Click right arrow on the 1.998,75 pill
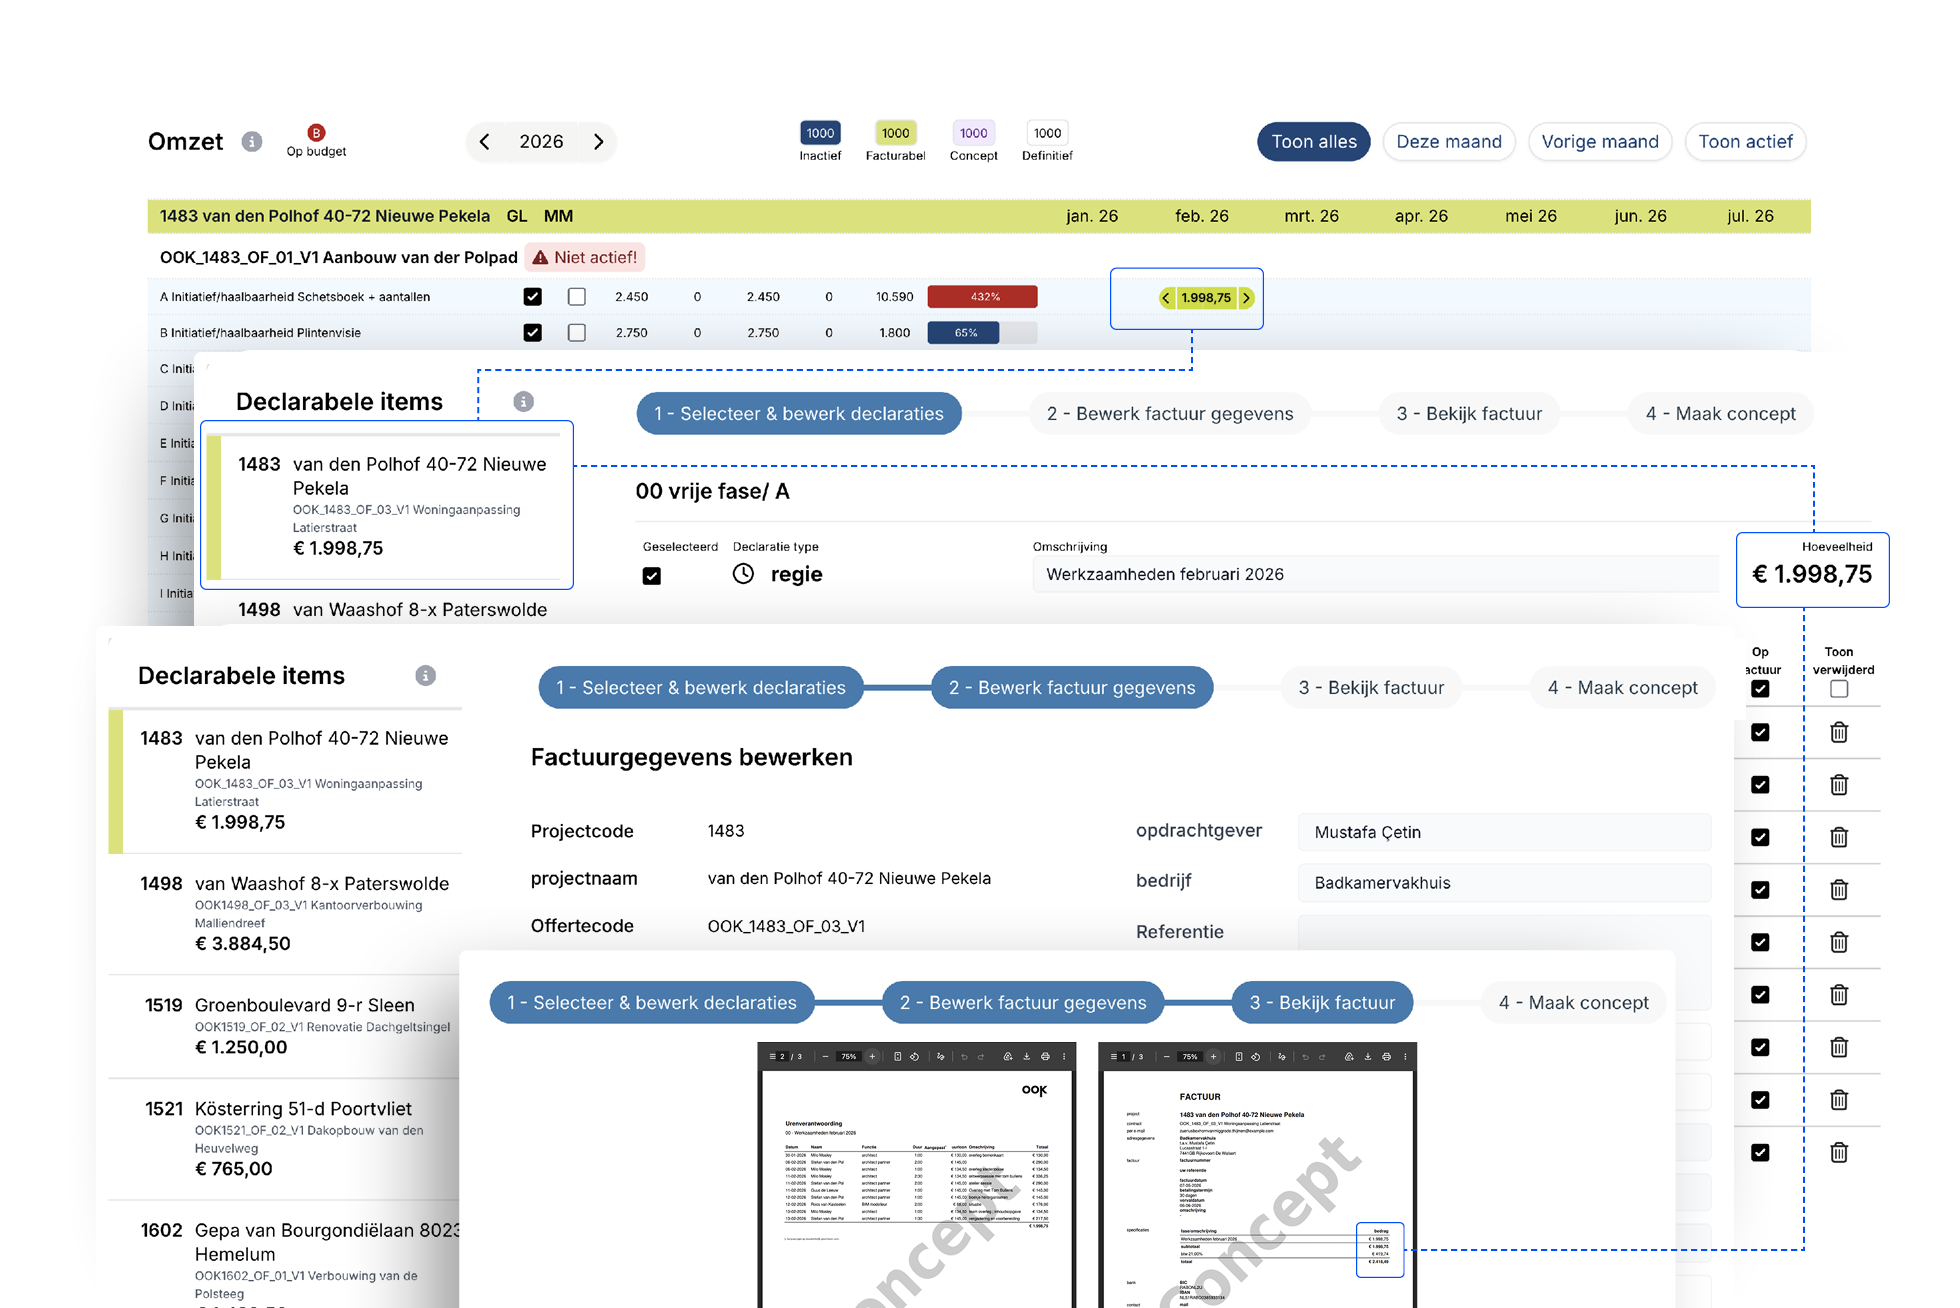The width and height of the screenshot is (1960, 1308). (x=1246, y=298)
